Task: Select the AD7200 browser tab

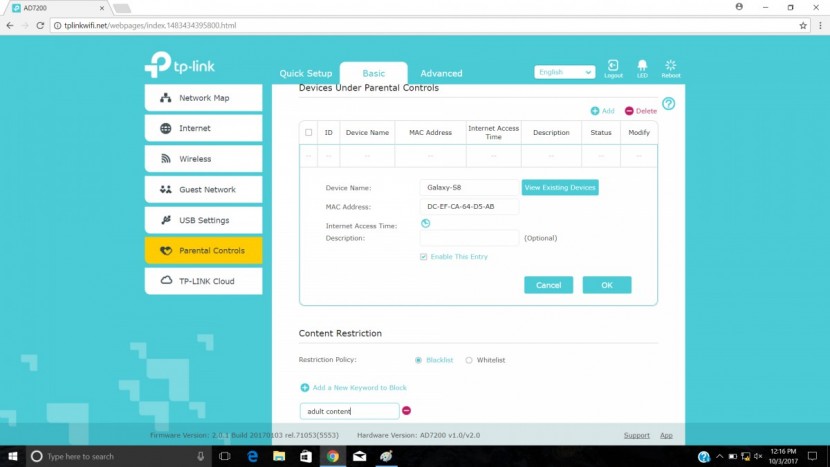Action: pos(56,8)
